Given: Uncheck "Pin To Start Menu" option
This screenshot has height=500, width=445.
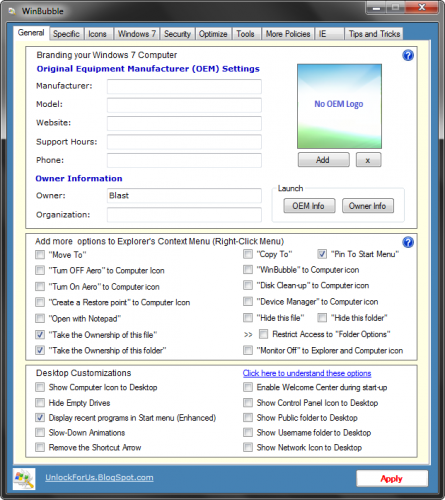Looking at the screenshot, I should pos(322,254).
